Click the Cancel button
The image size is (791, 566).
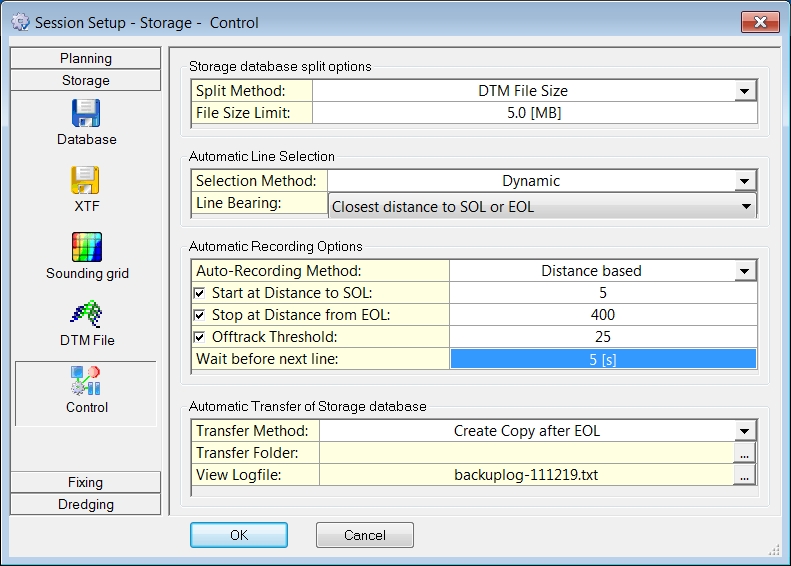[364, 535]
